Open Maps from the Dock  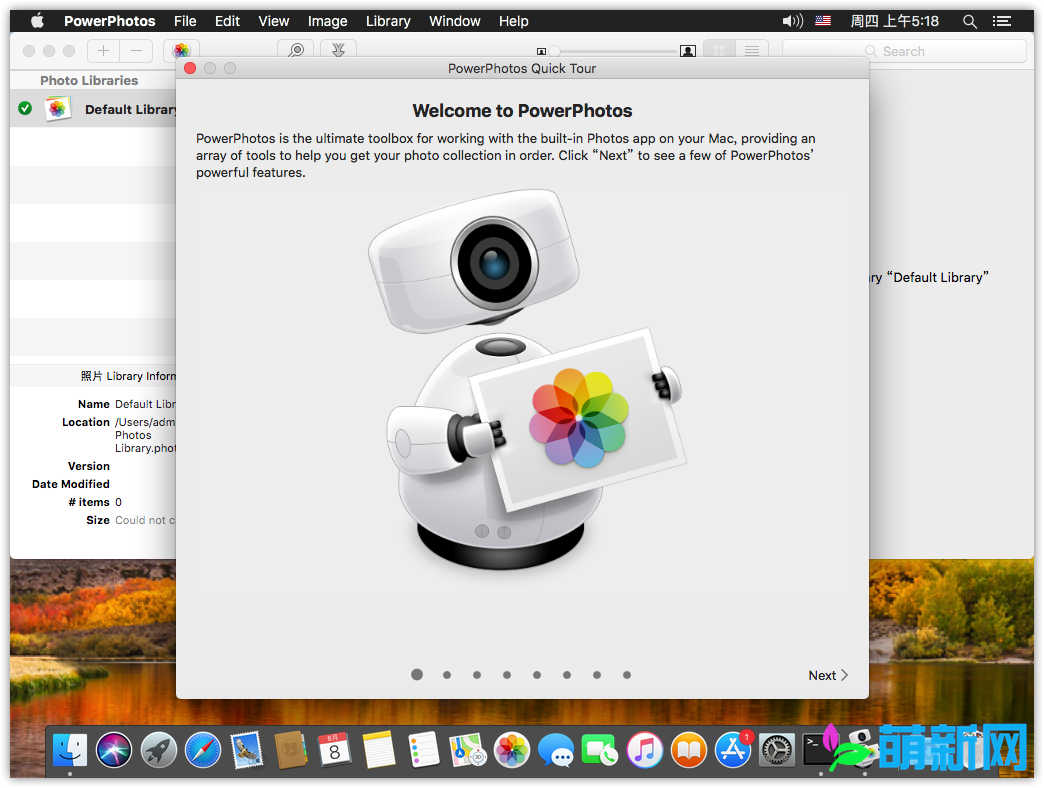(x=467, y=750)
